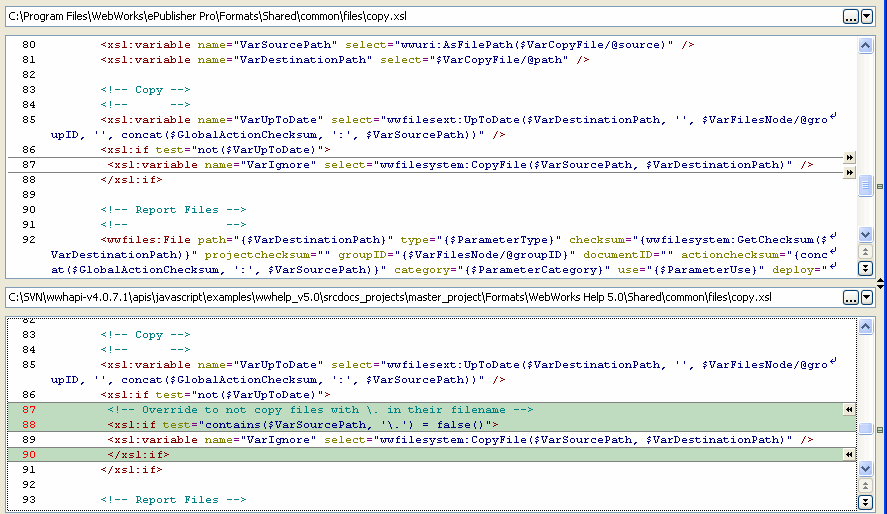This screenshot has width=887, height=514.
Task: Click scroll-down arrow in bottom pane
Action: point(866,468)
